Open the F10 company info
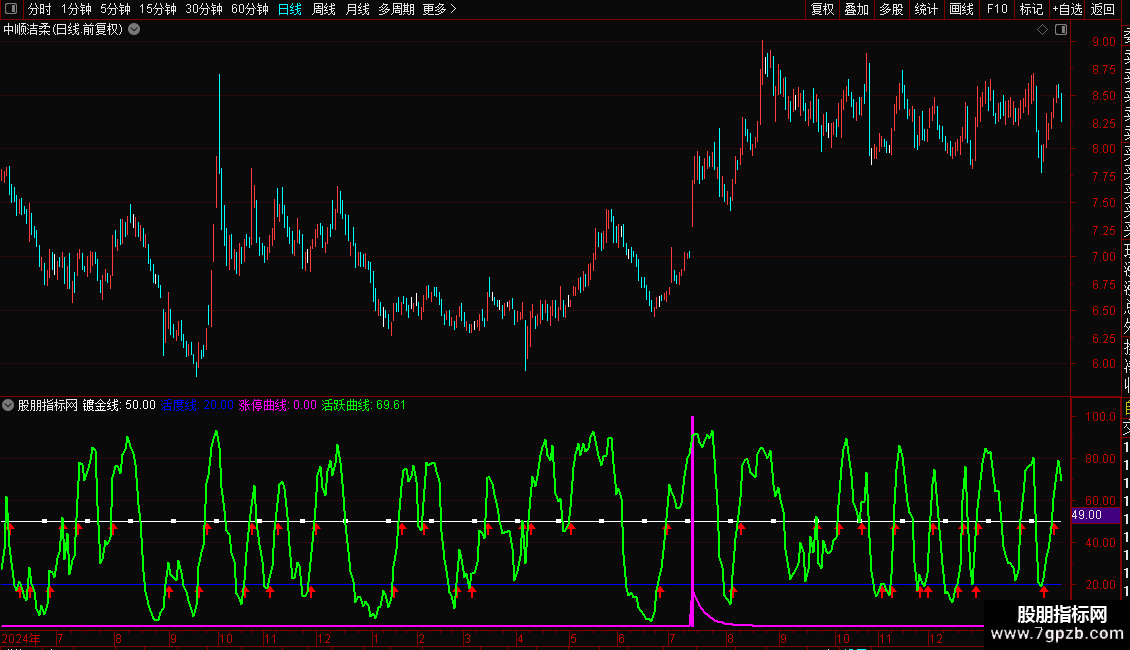The height and width of the screenshot is (650, 1130). 996,10
